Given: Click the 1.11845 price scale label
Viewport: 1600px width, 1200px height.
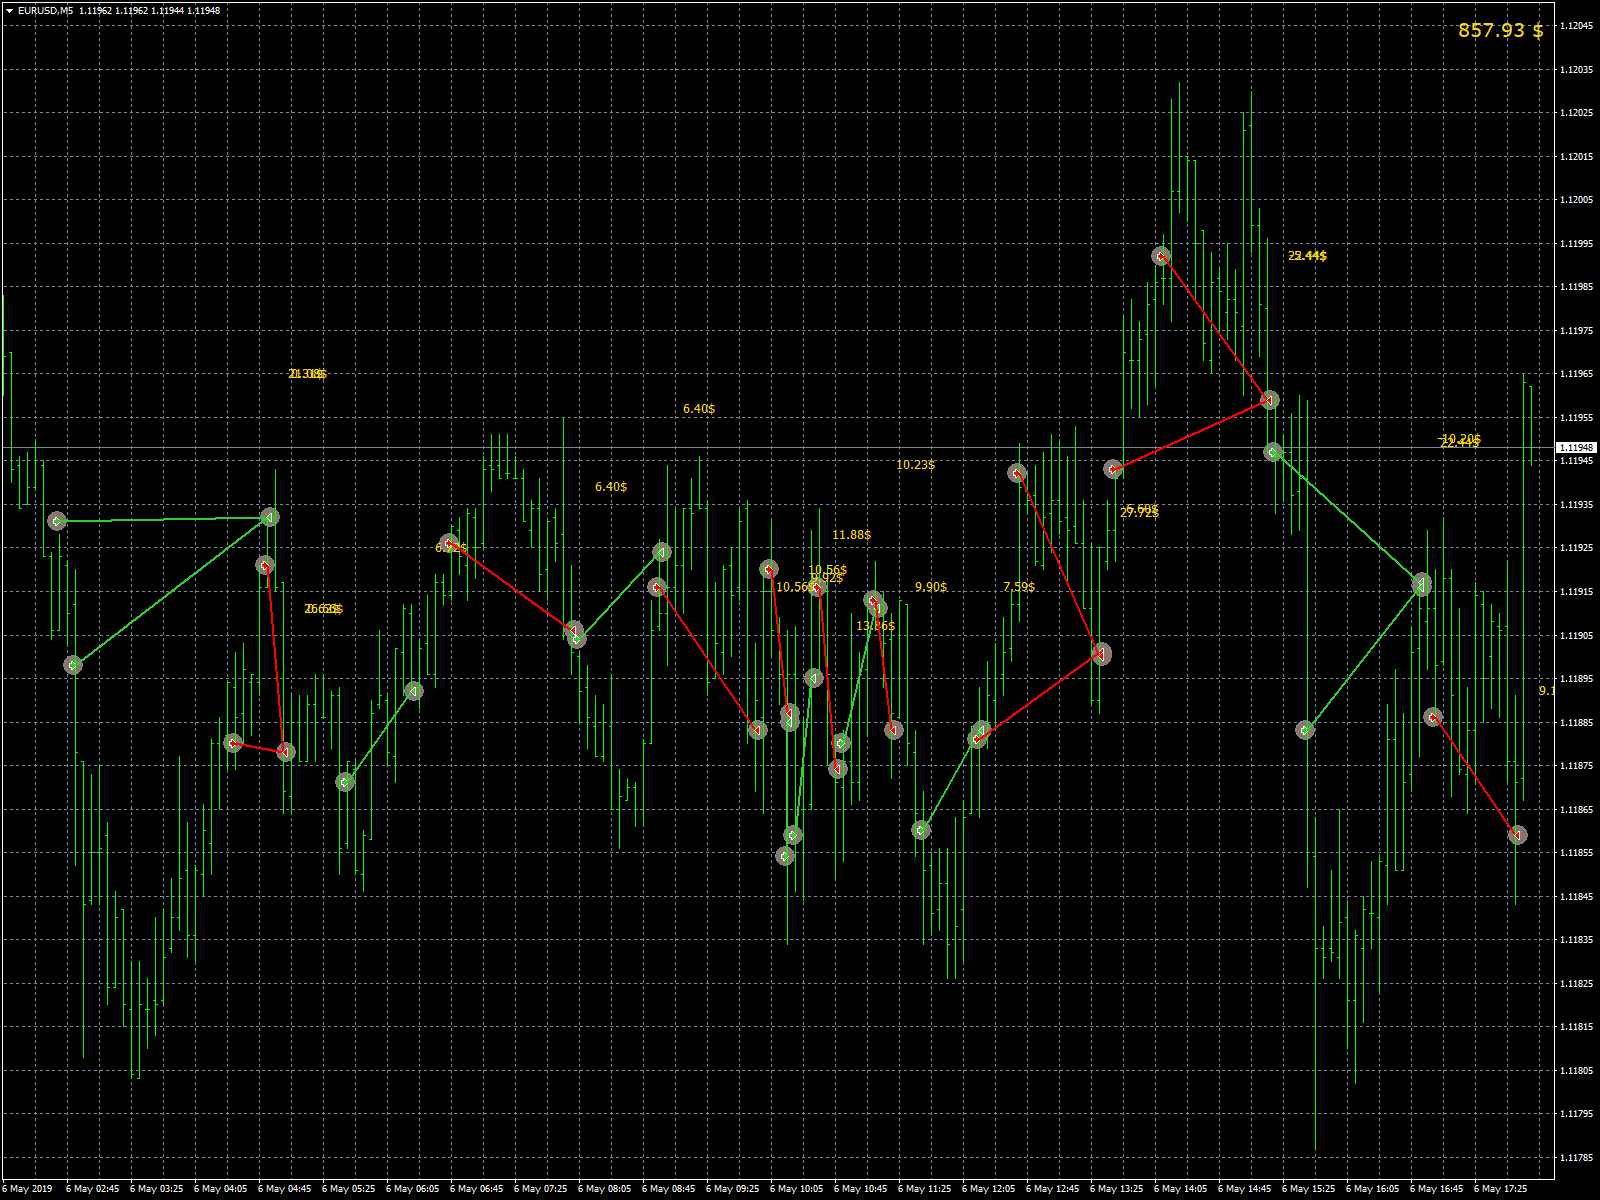Looking at the screenshot, I should pos(1577,896).
